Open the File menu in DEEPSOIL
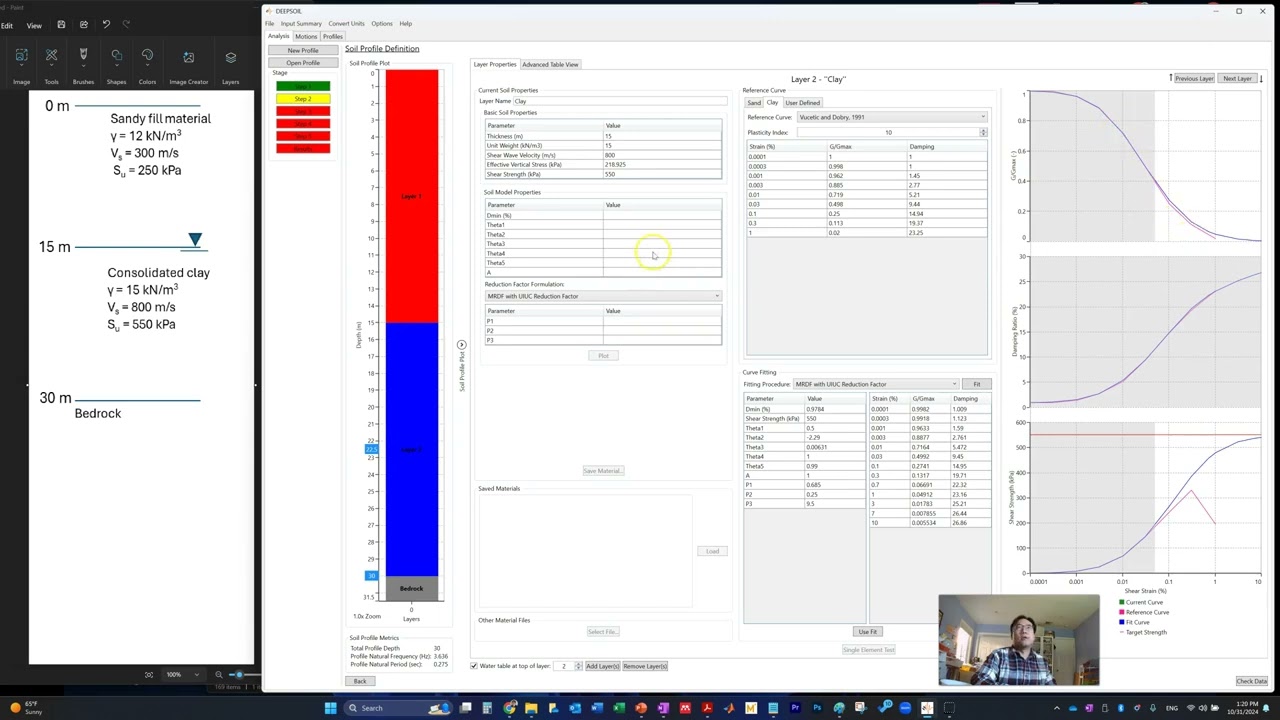This screenshot has width=1280, height=720. (269, 23)
